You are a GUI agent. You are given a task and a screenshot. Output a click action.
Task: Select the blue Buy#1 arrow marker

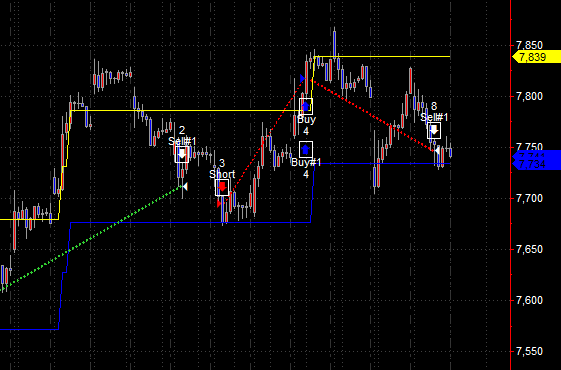pyautogui.click(x=306, y=149)
